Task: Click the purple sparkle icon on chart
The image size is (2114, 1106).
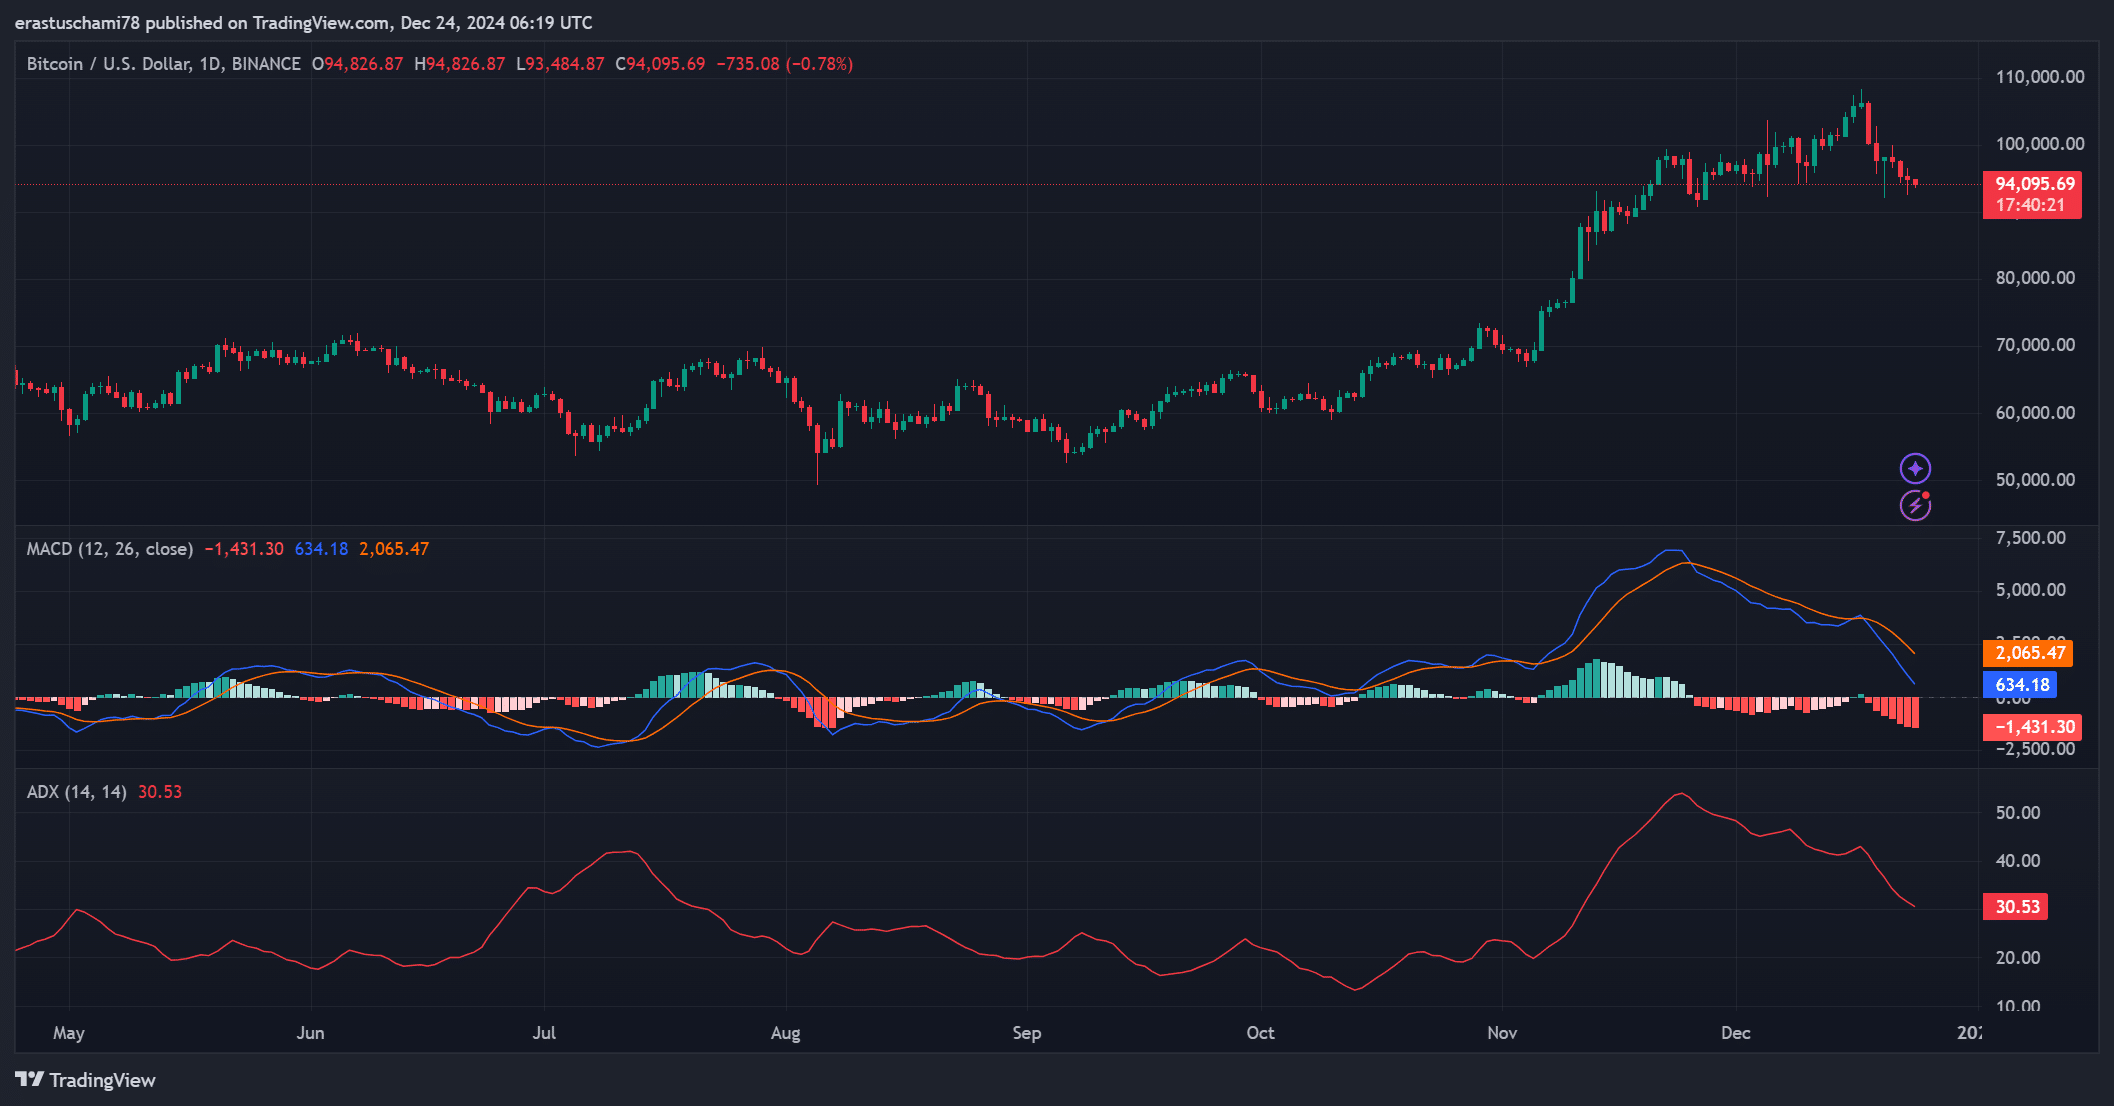Action: click(x=1915, y=468)
